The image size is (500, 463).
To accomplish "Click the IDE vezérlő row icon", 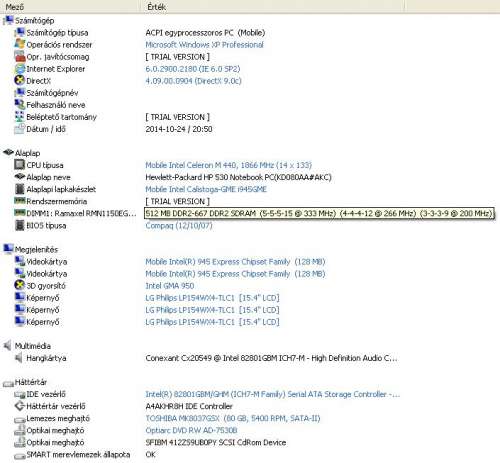I will (x=20, y=395).
